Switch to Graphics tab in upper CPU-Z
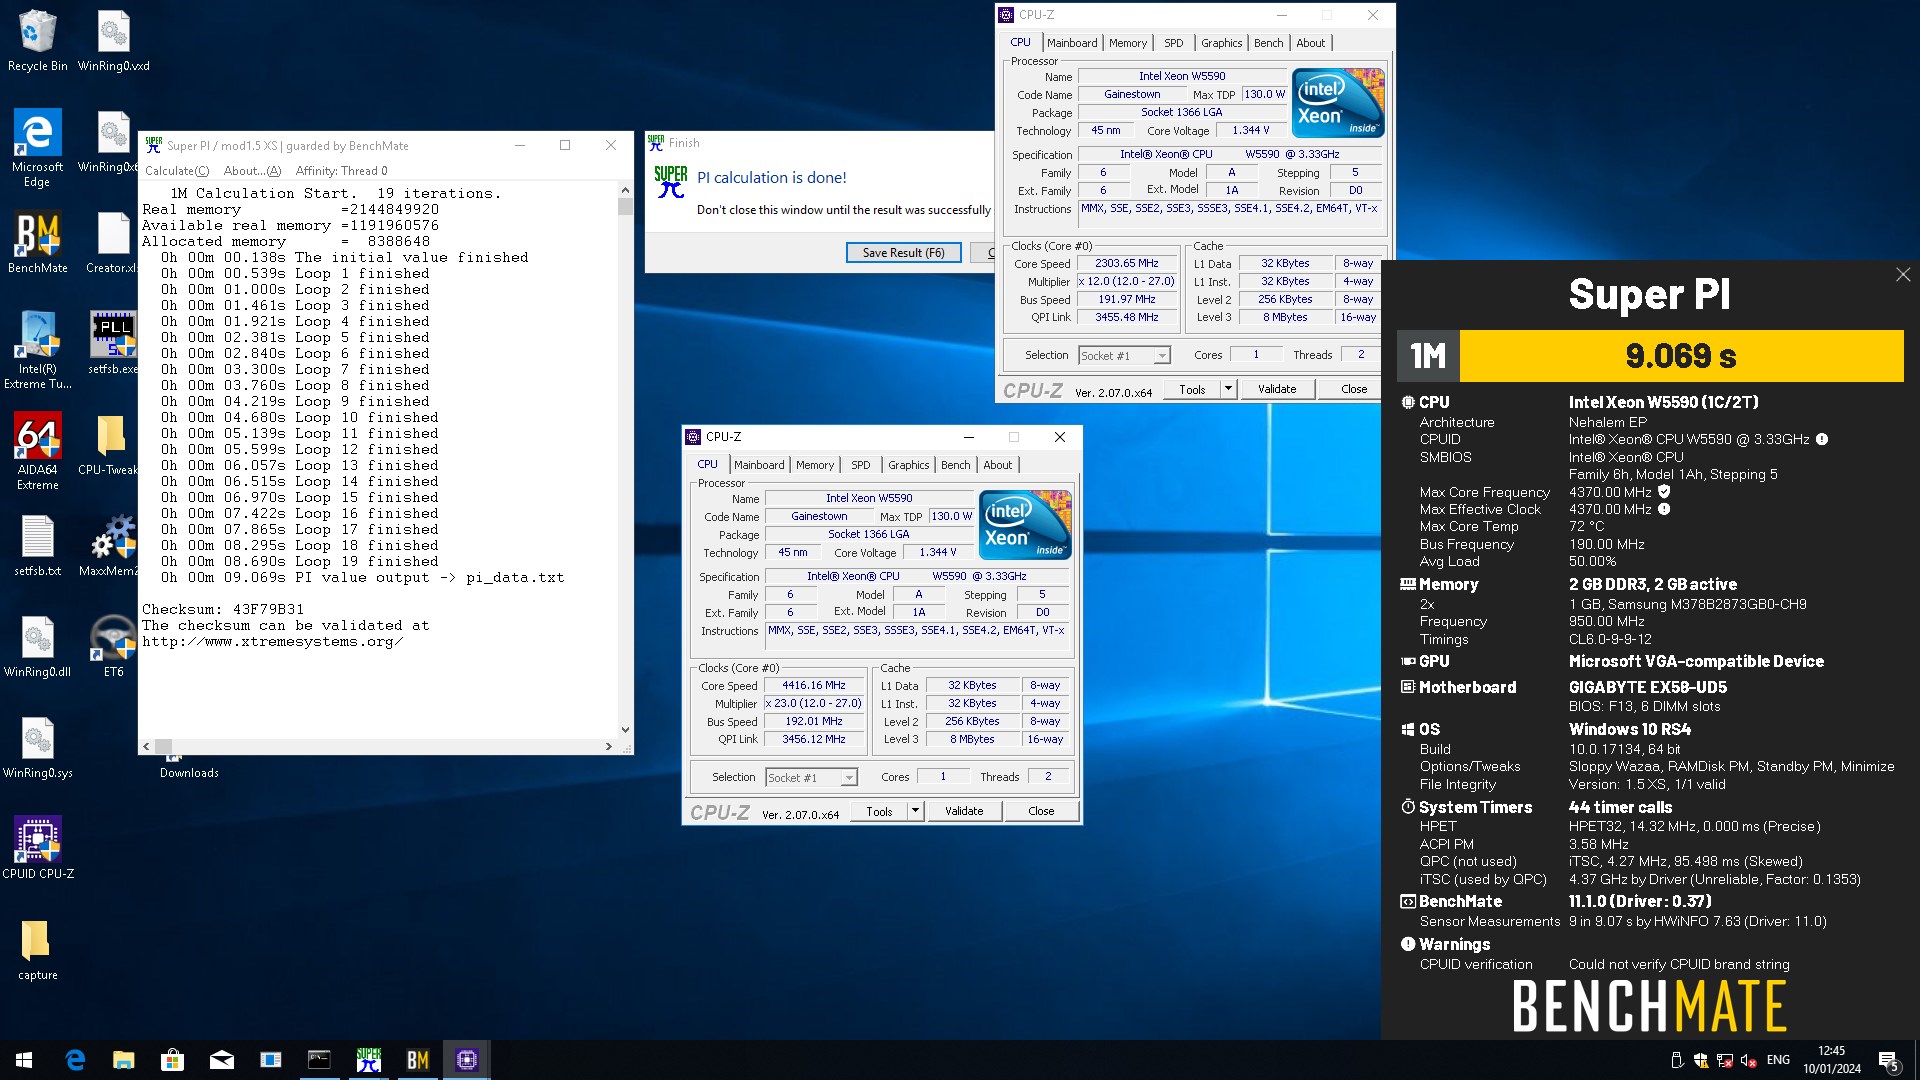The width and height of the screenshot is (1920, 1080). coord(1222,43)
